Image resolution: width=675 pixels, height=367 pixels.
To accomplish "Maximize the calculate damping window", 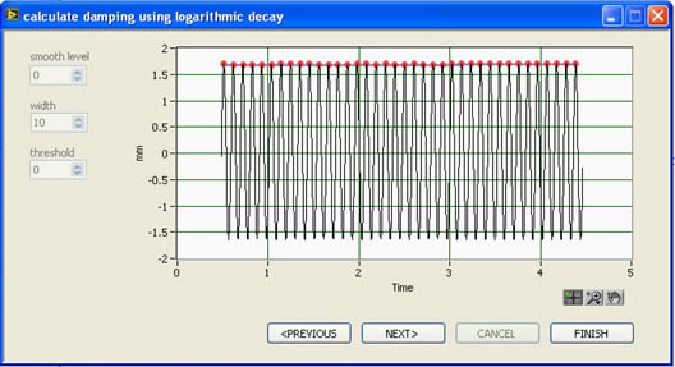I will click(x=635, y=17).
